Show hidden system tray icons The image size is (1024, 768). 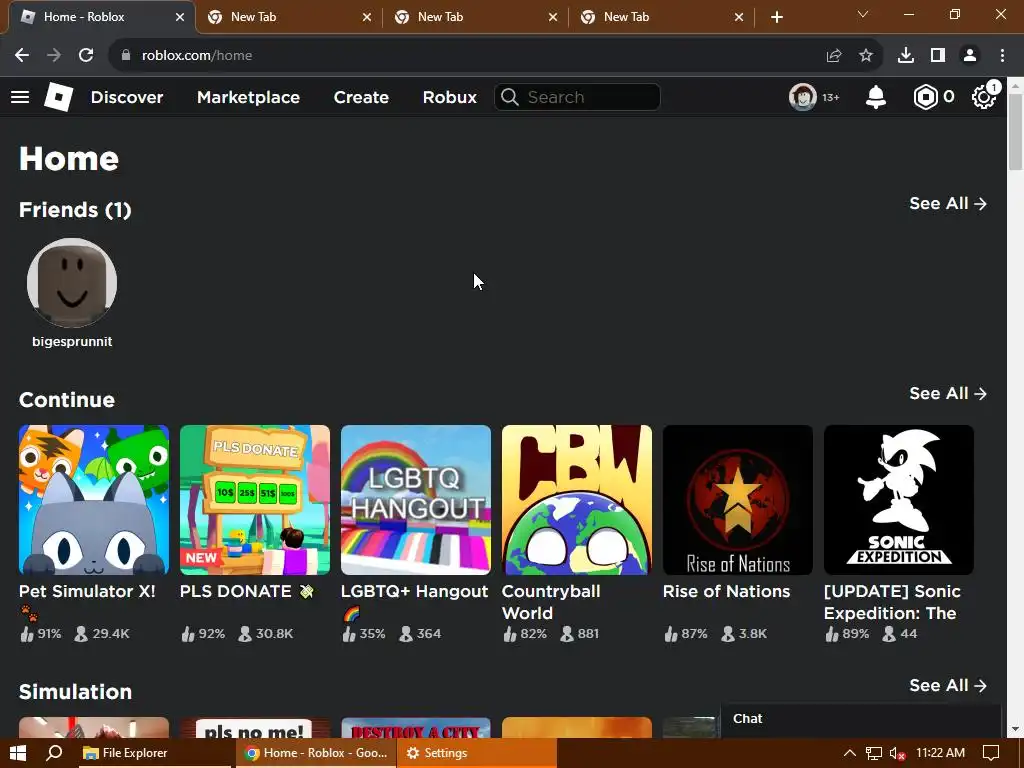[850, 753]
